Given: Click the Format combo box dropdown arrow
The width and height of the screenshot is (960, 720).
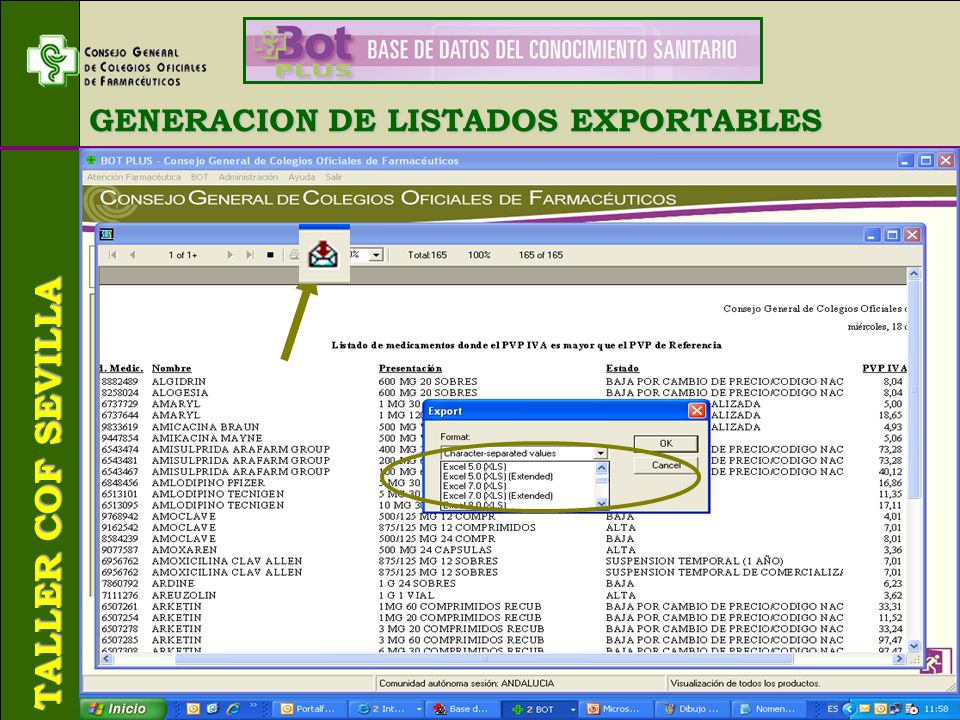Looking at the screenshot, I should coord(601,454).
